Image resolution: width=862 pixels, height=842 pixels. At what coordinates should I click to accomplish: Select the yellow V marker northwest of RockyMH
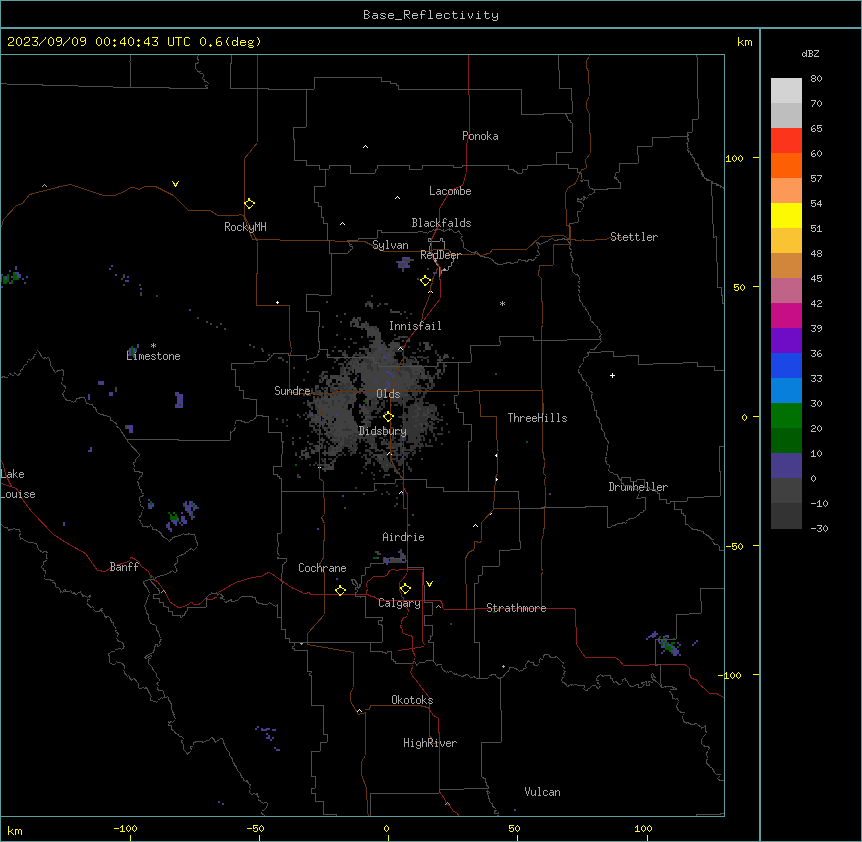coord(175,184)
